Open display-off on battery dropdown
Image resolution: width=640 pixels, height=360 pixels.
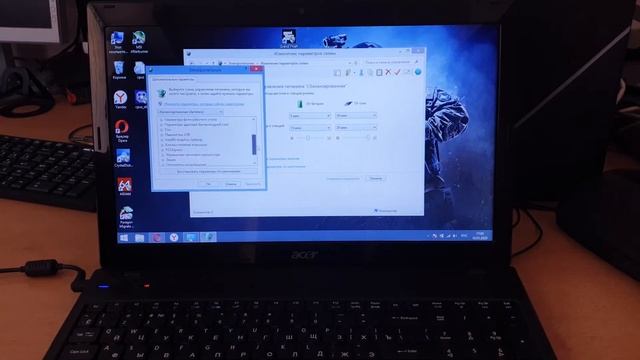(310, 116)
